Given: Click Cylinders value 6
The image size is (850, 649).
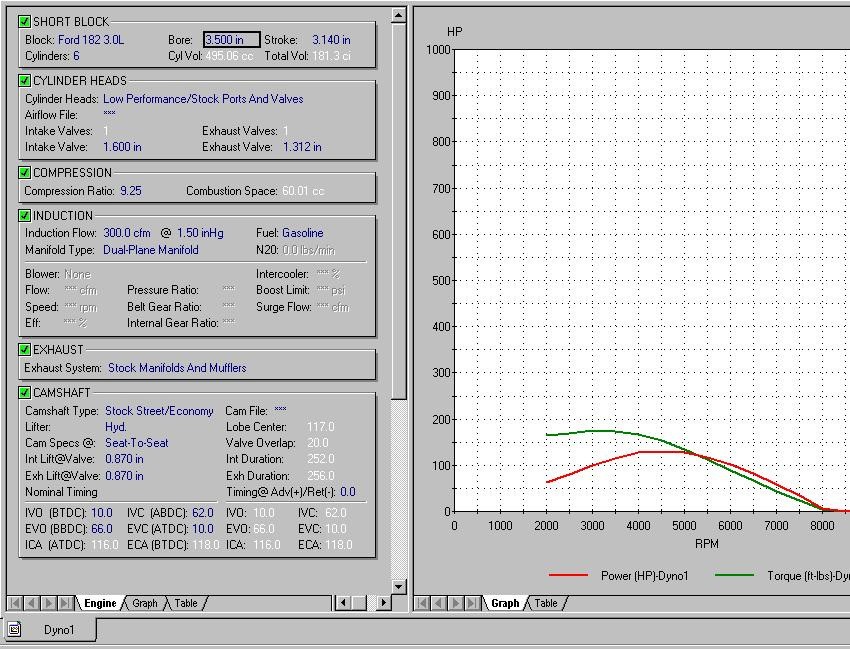Looking at the screenshot, I should (x=76, y=56).
